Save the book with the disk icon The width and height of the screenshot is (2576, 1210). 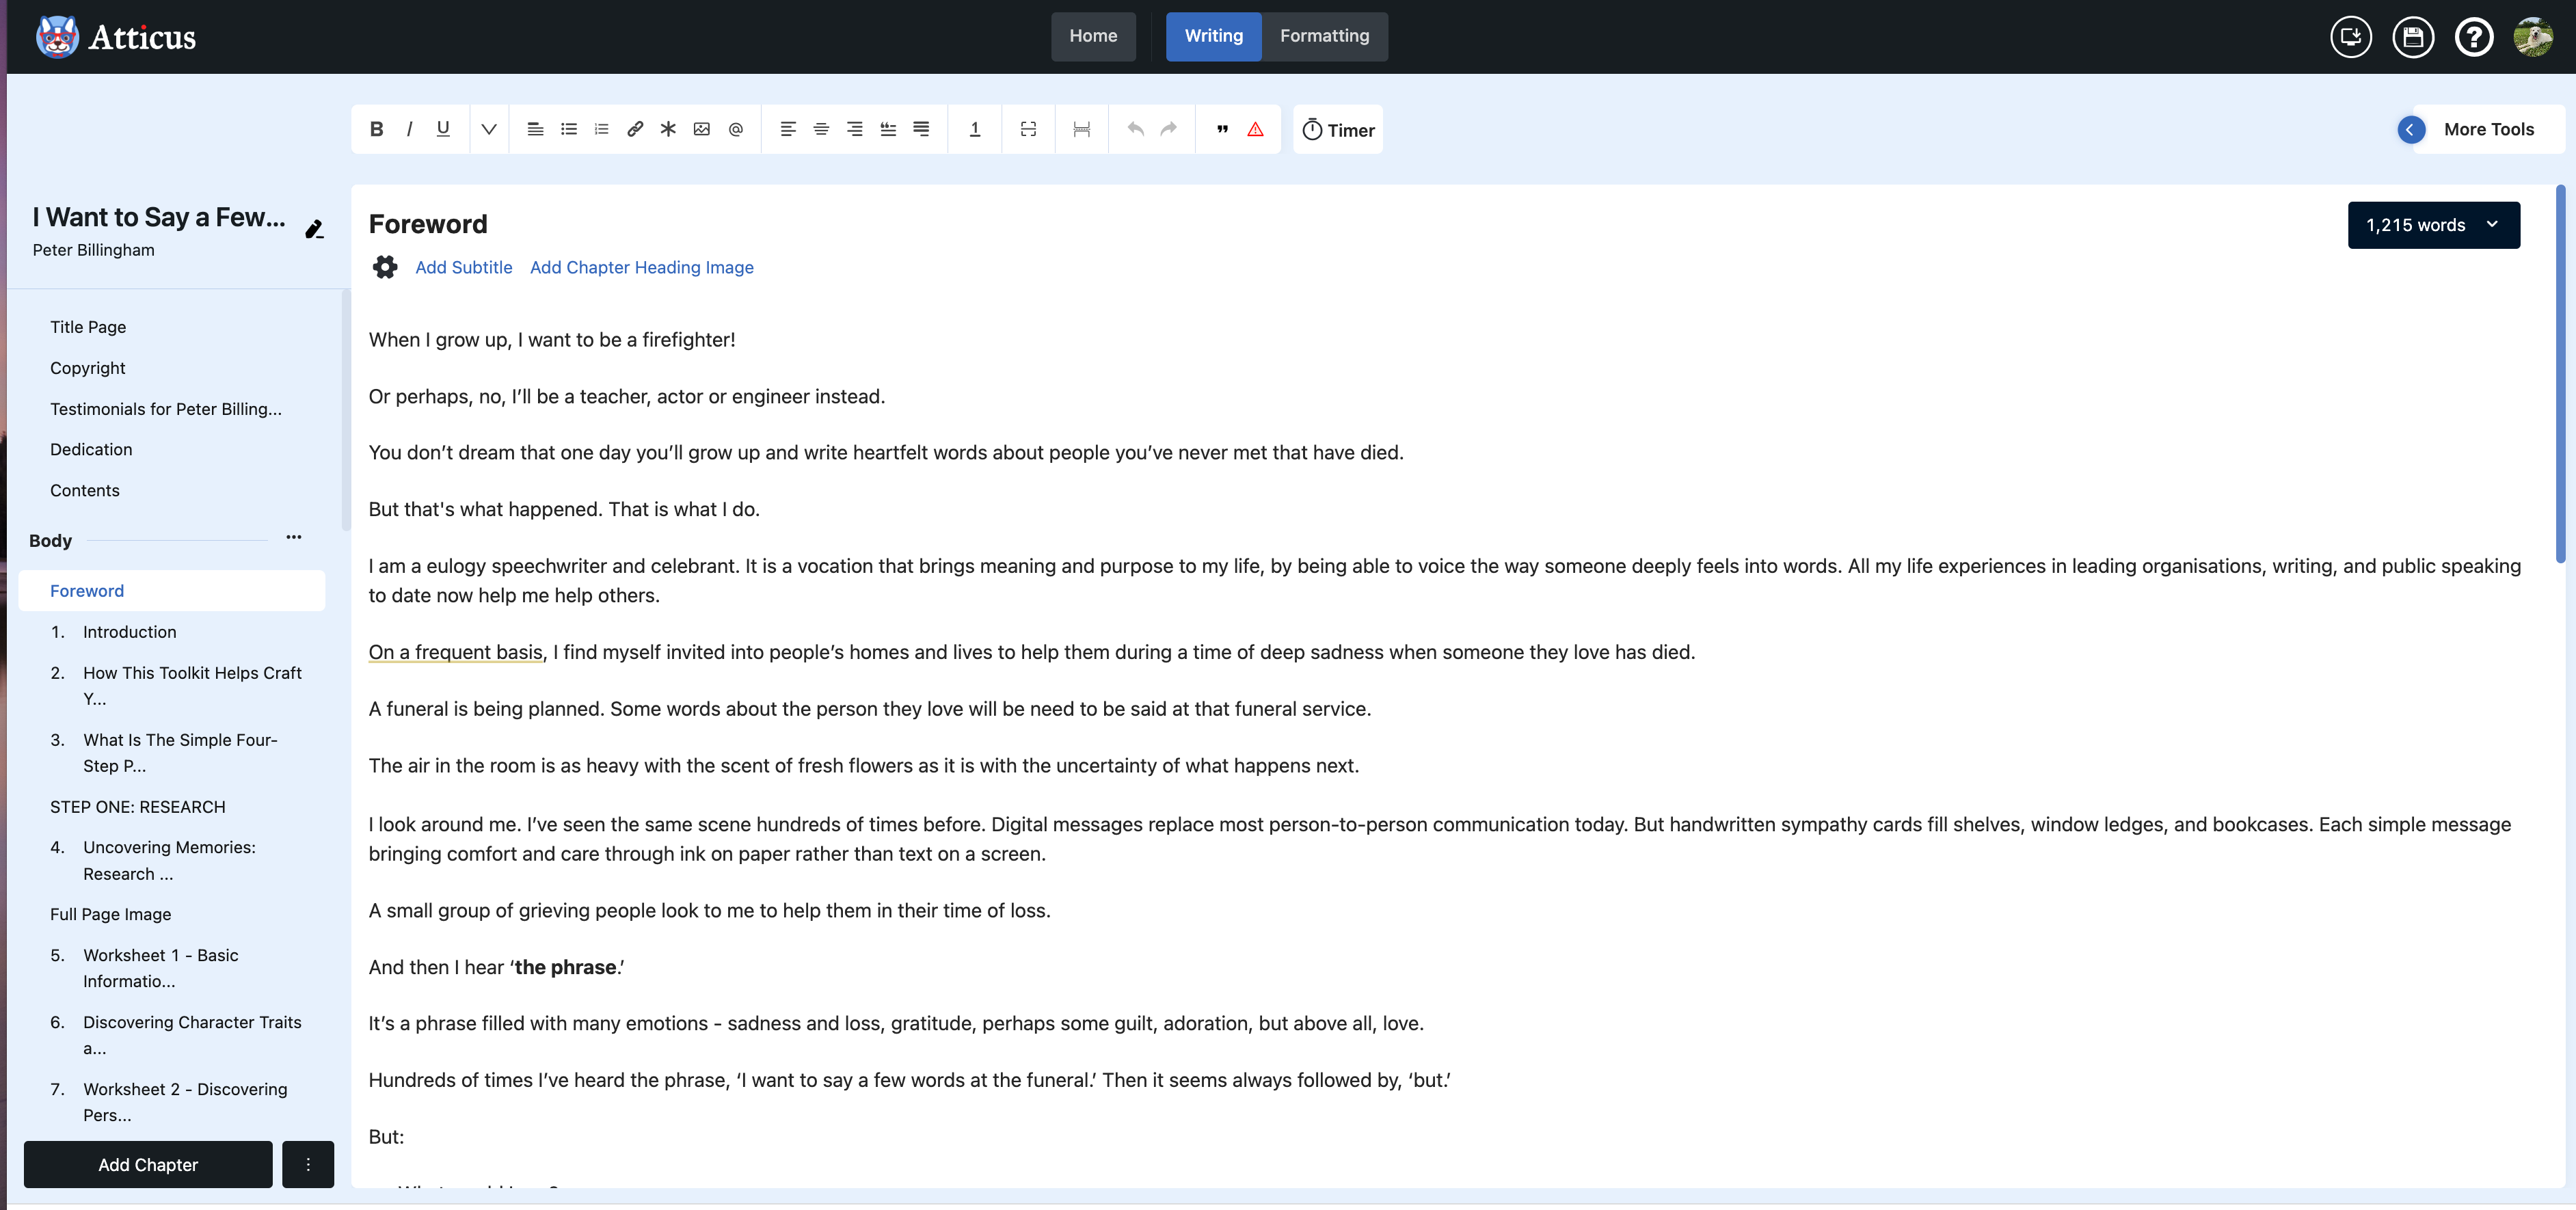click(x=2413, y=37)
